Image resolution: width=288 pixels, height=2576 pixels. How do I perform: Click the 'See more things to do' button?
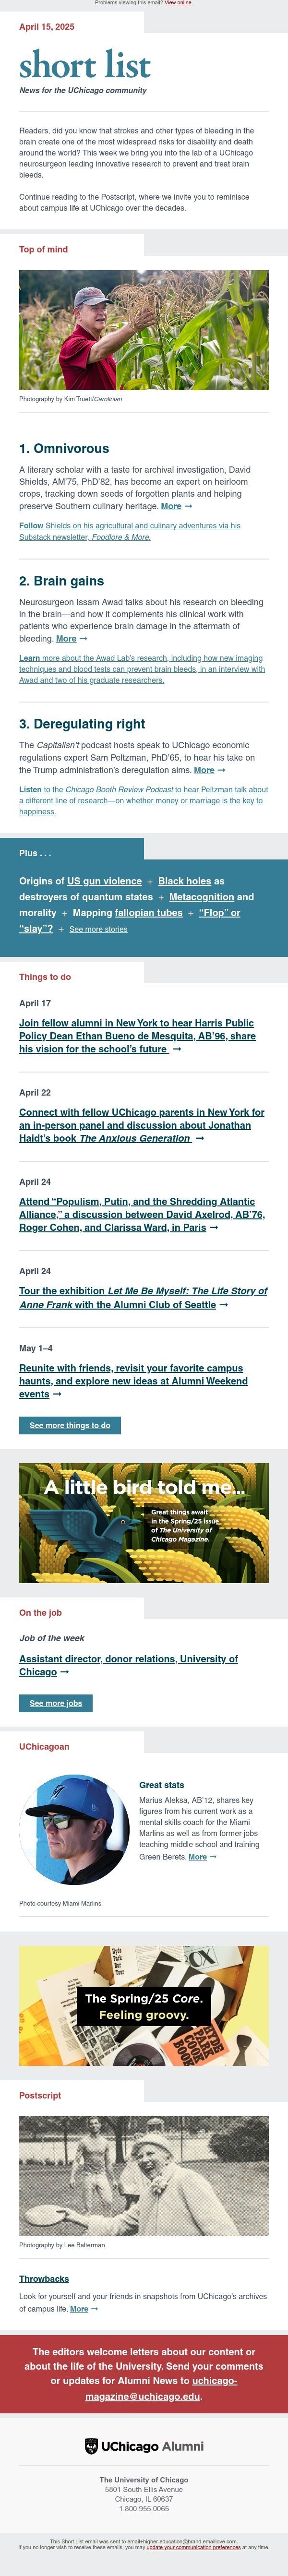pos(70,1425)
